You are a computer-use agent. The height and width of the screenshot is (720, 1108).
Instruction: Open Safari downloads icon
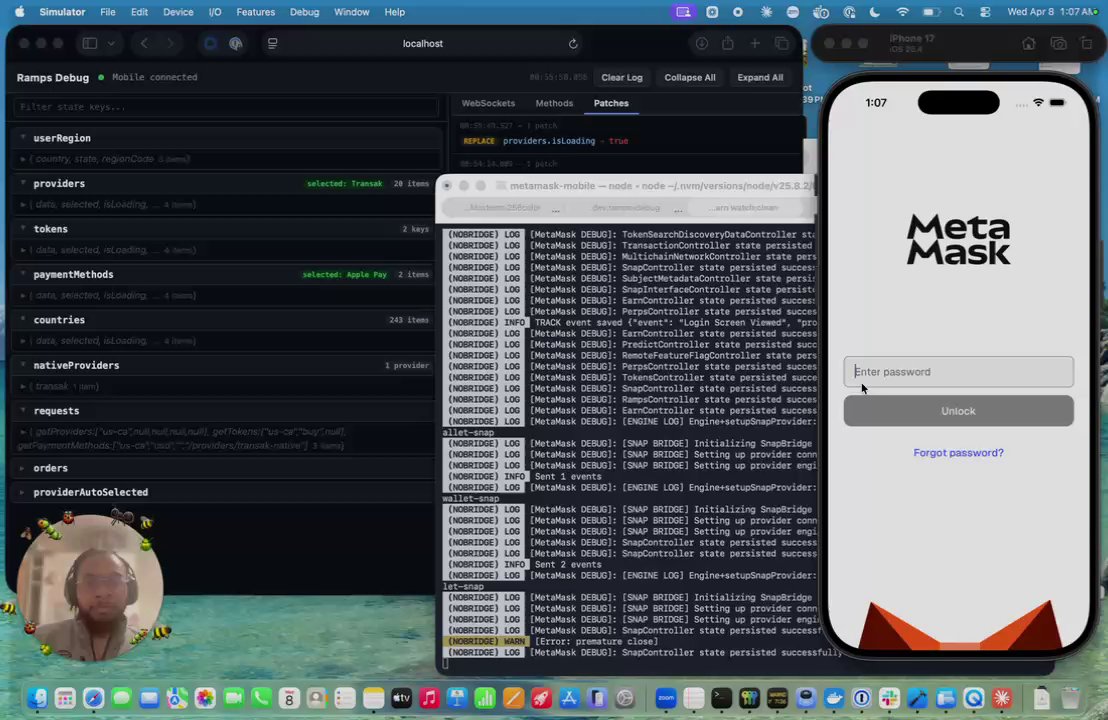pyautogui.click(x=701, y=43)
